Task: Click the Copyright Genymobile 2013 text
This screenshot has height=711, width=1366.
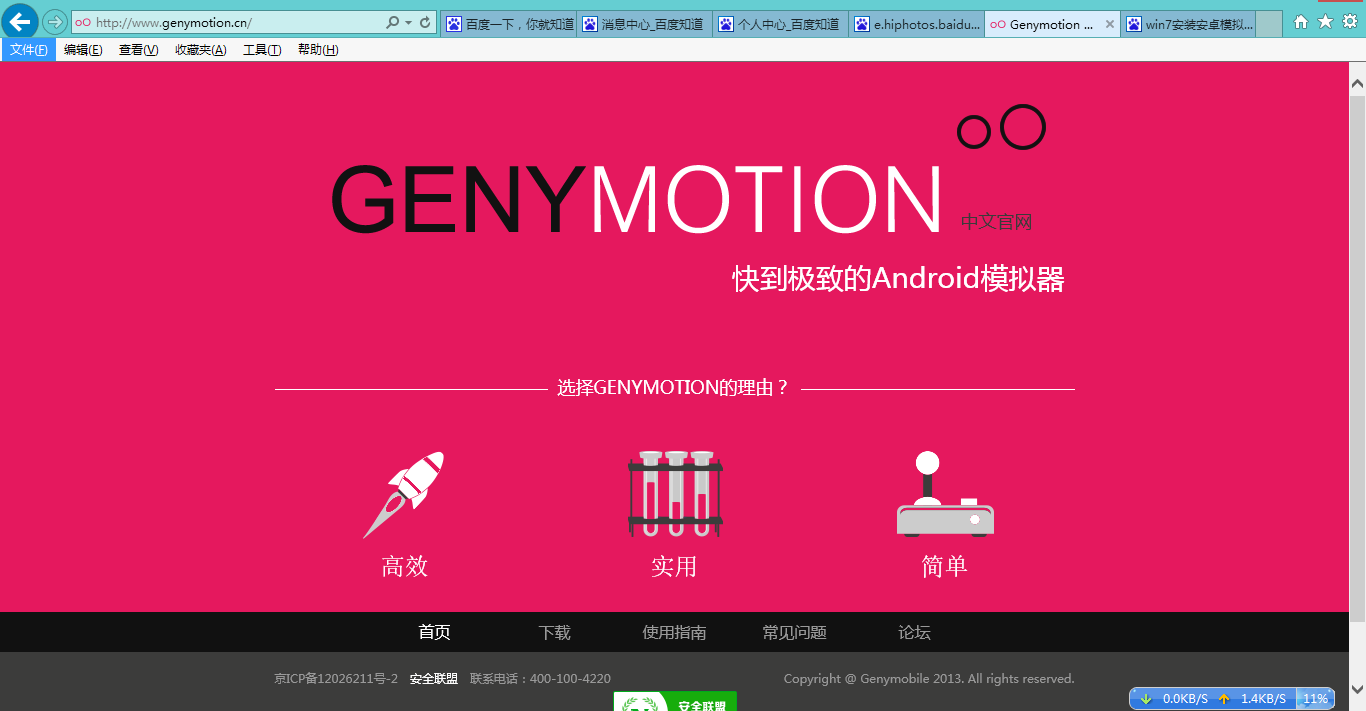Action: 929,679
